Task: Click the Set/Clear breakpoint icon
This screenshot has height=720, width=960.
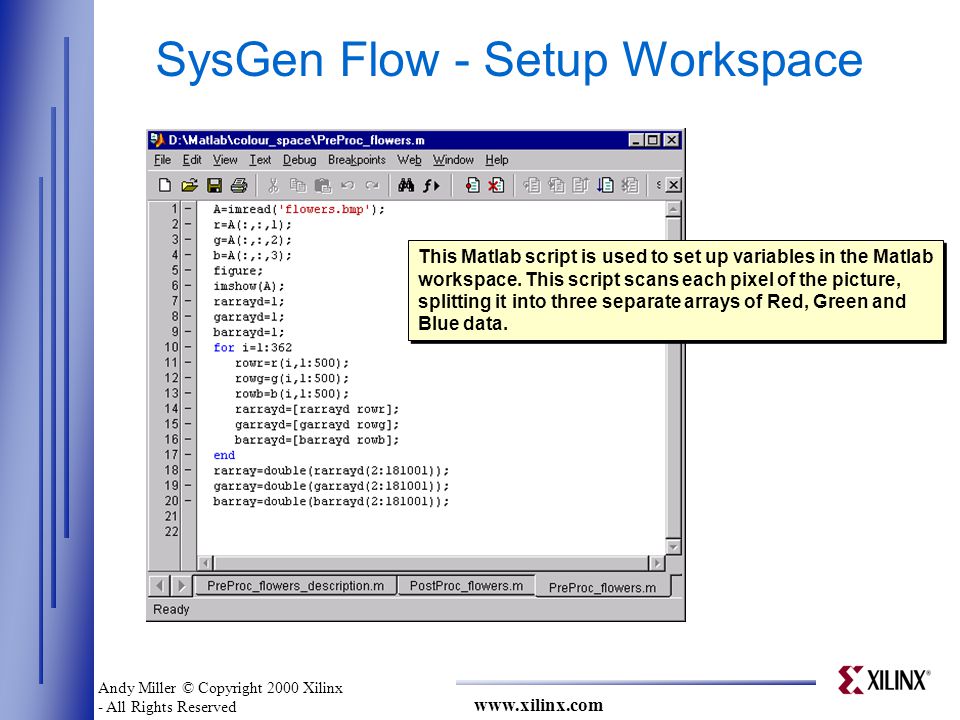Action: point(472,185)
